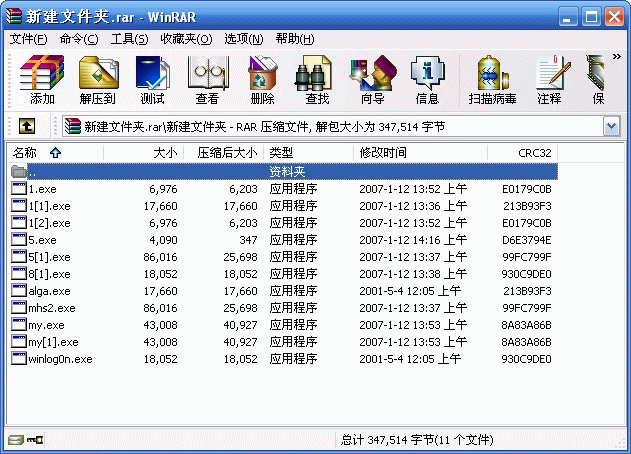Screen dimensions: 631x454
Task: Select the file icon of 1[1].exe
Action: [x=19, y=205]
